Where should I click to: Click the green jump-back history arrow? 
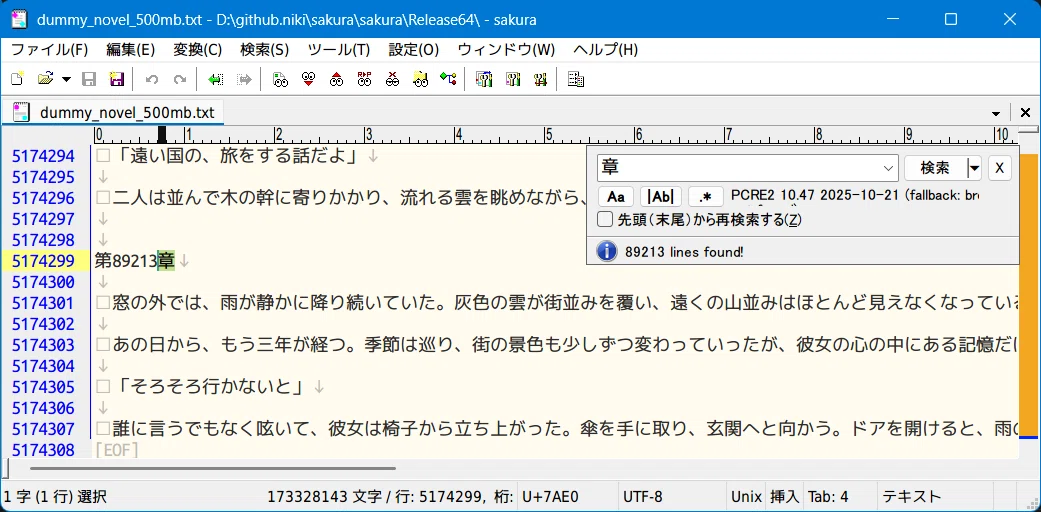coord(216,80)
